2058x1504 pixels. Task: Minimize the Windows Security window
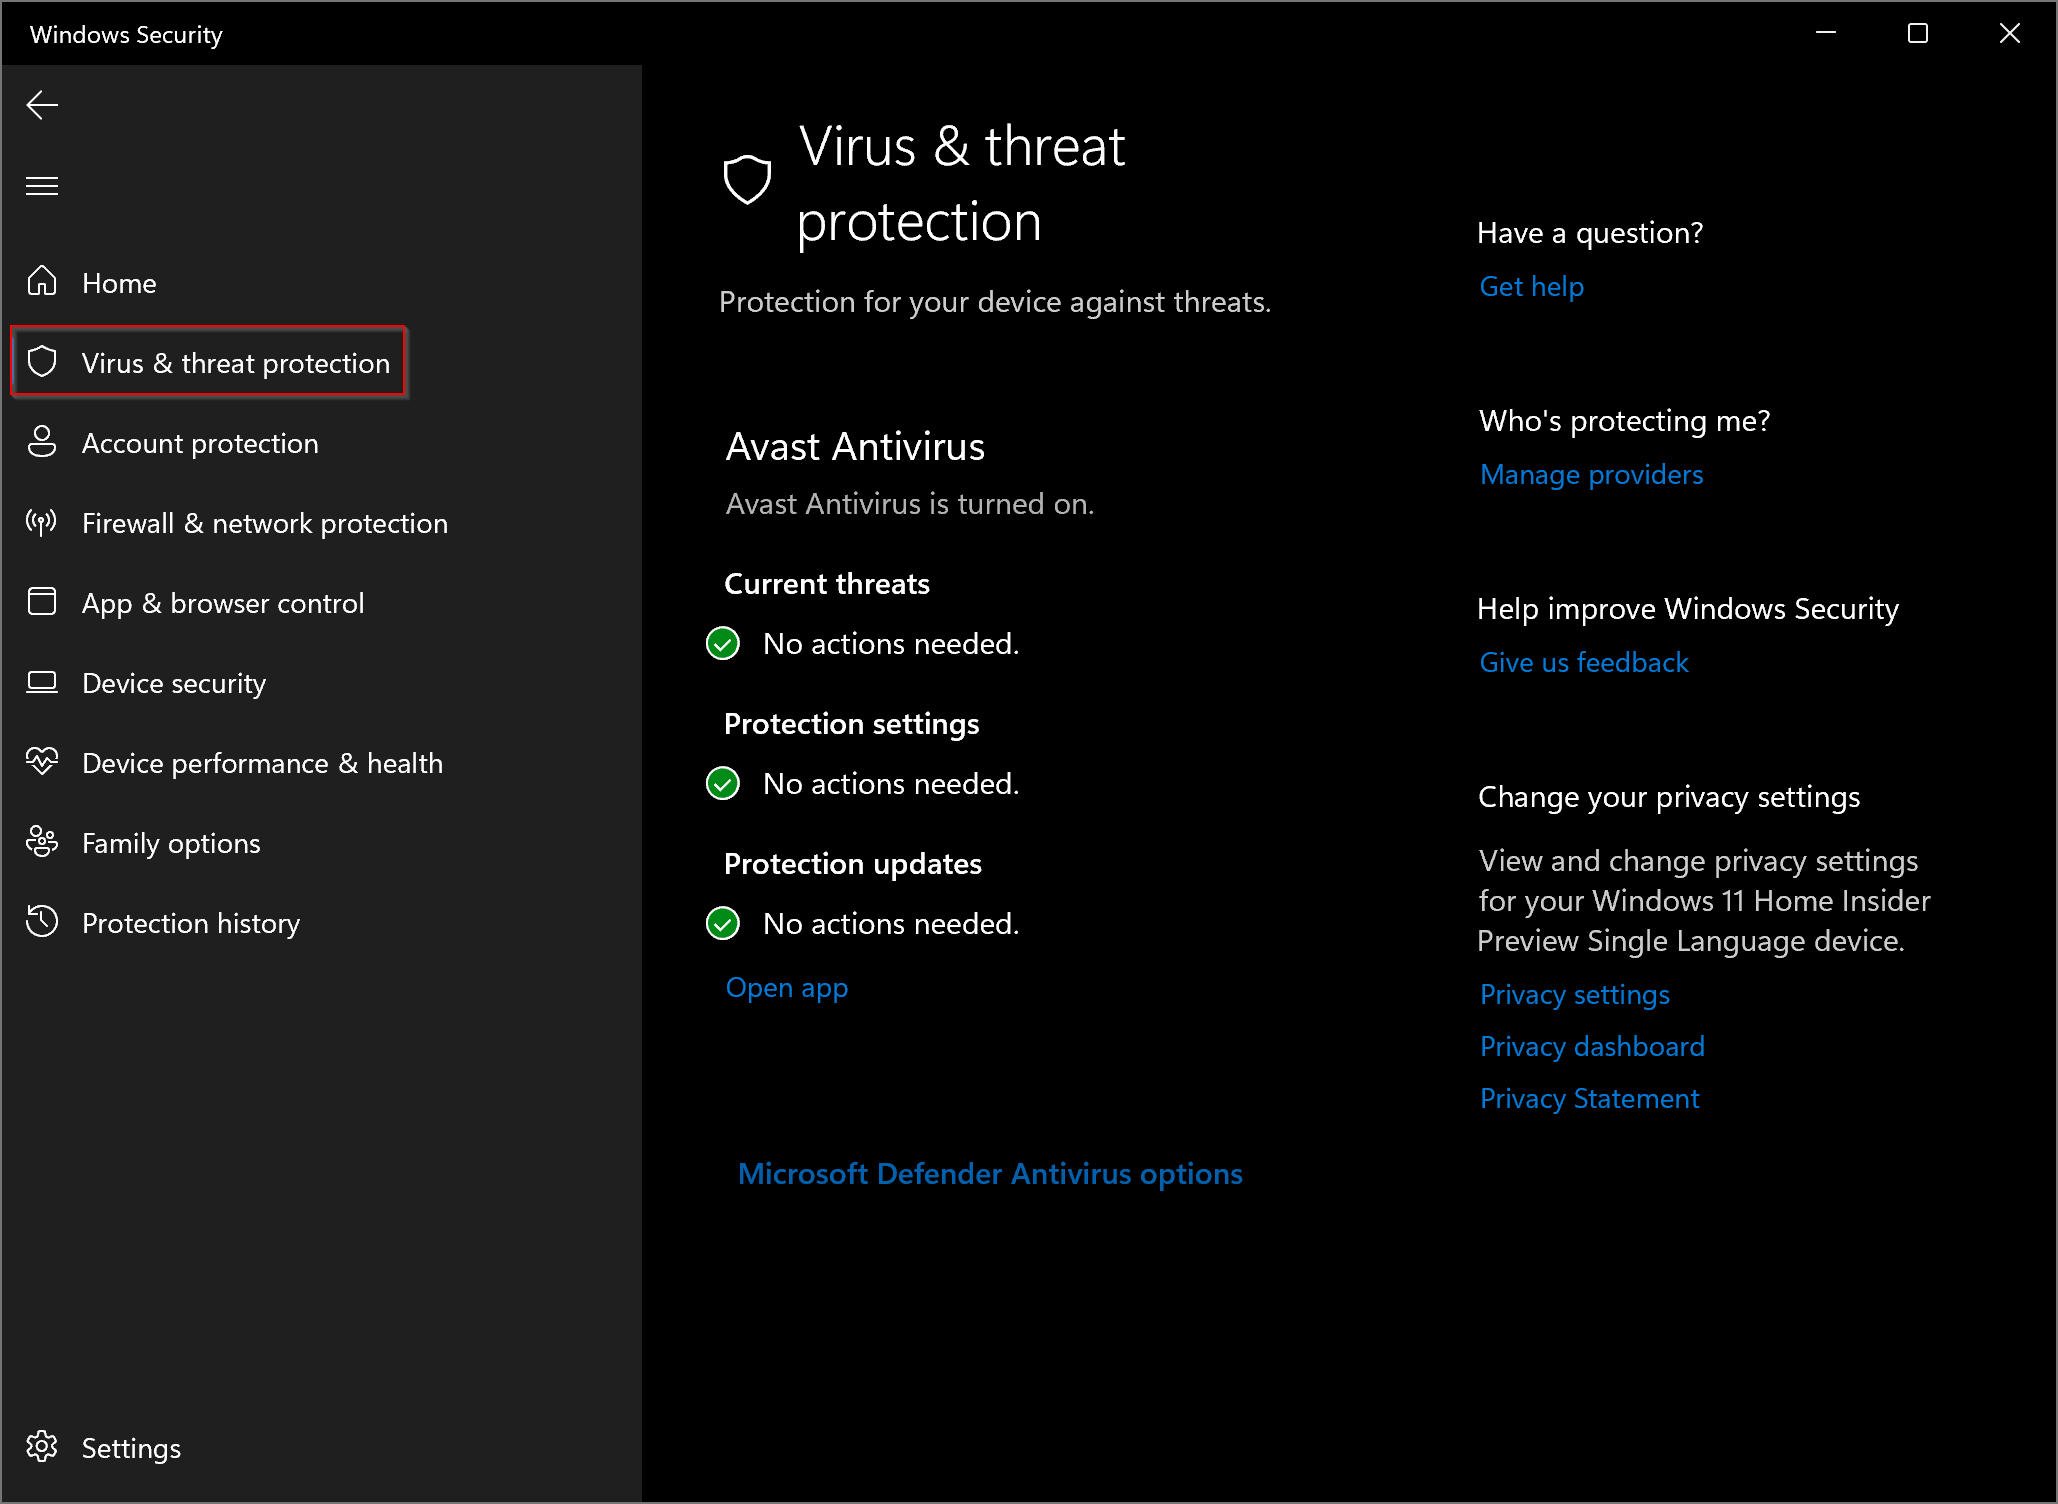[1826, 33]
